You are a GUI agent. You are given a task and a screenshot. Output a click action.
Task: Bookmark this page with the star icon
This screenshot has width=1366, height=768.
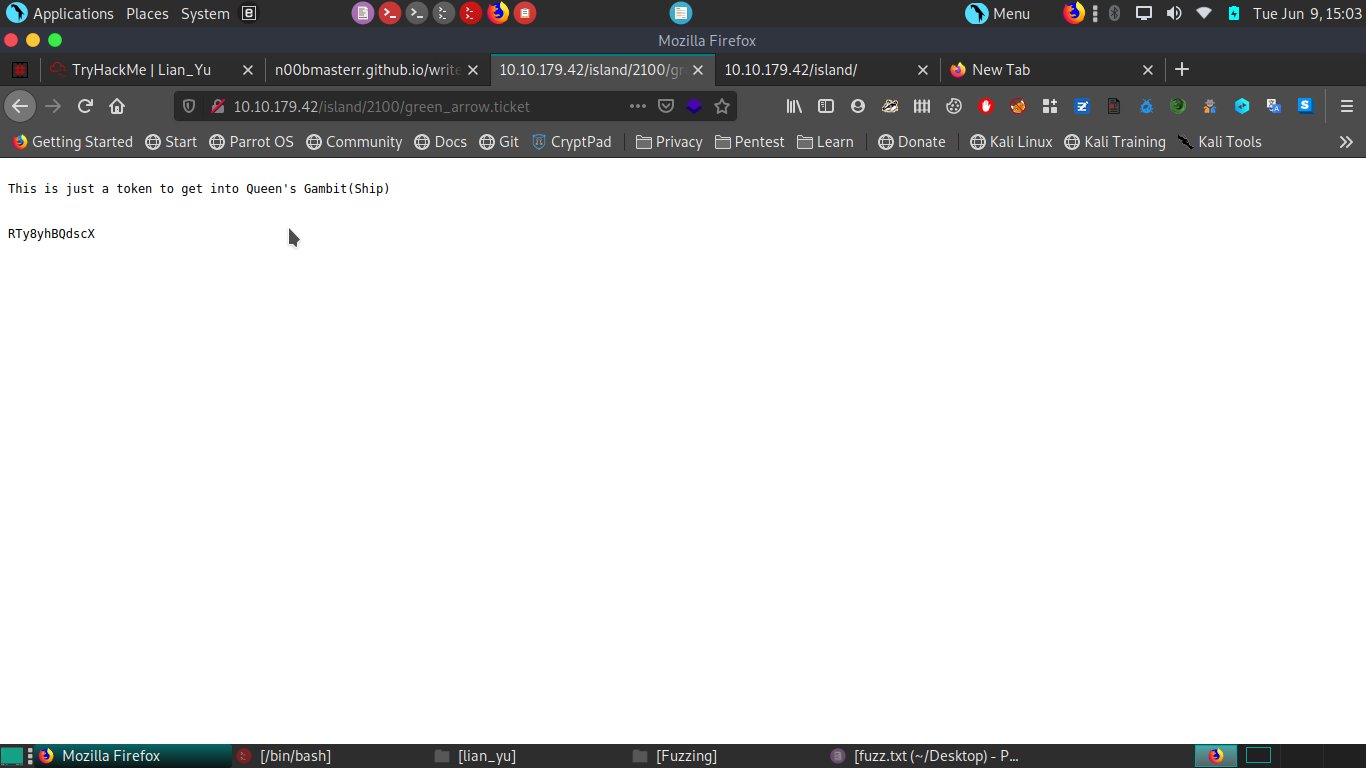(722, 106)
